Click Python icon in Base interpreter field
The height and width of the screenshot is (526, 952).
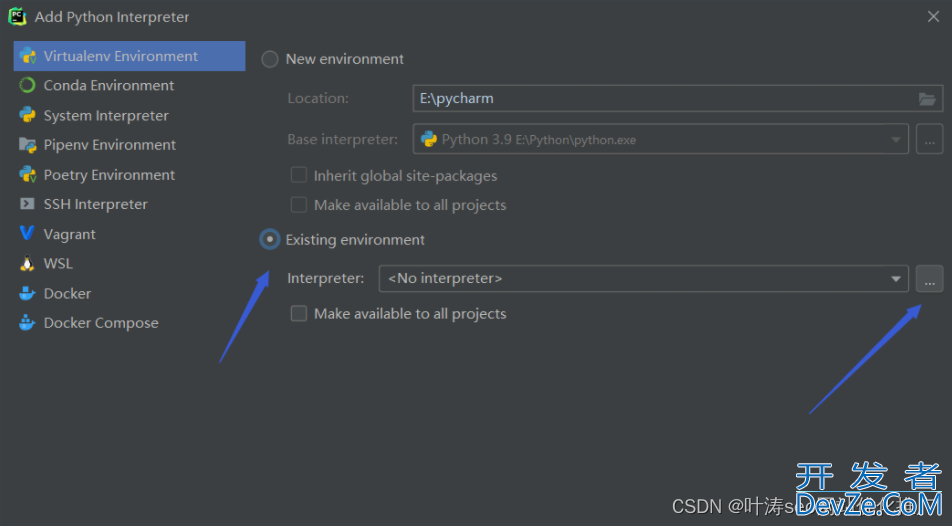[429, 139]
